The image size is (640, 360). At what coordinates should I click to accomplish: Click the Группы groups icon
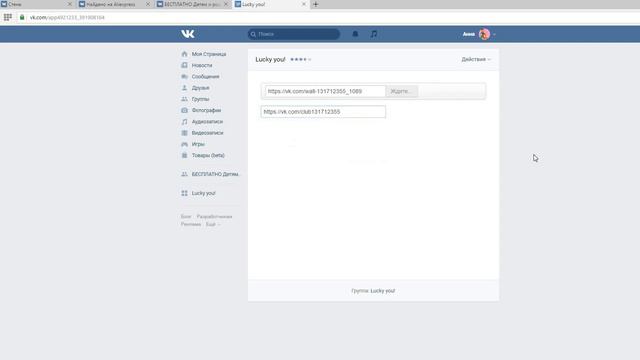click(184, 99)
